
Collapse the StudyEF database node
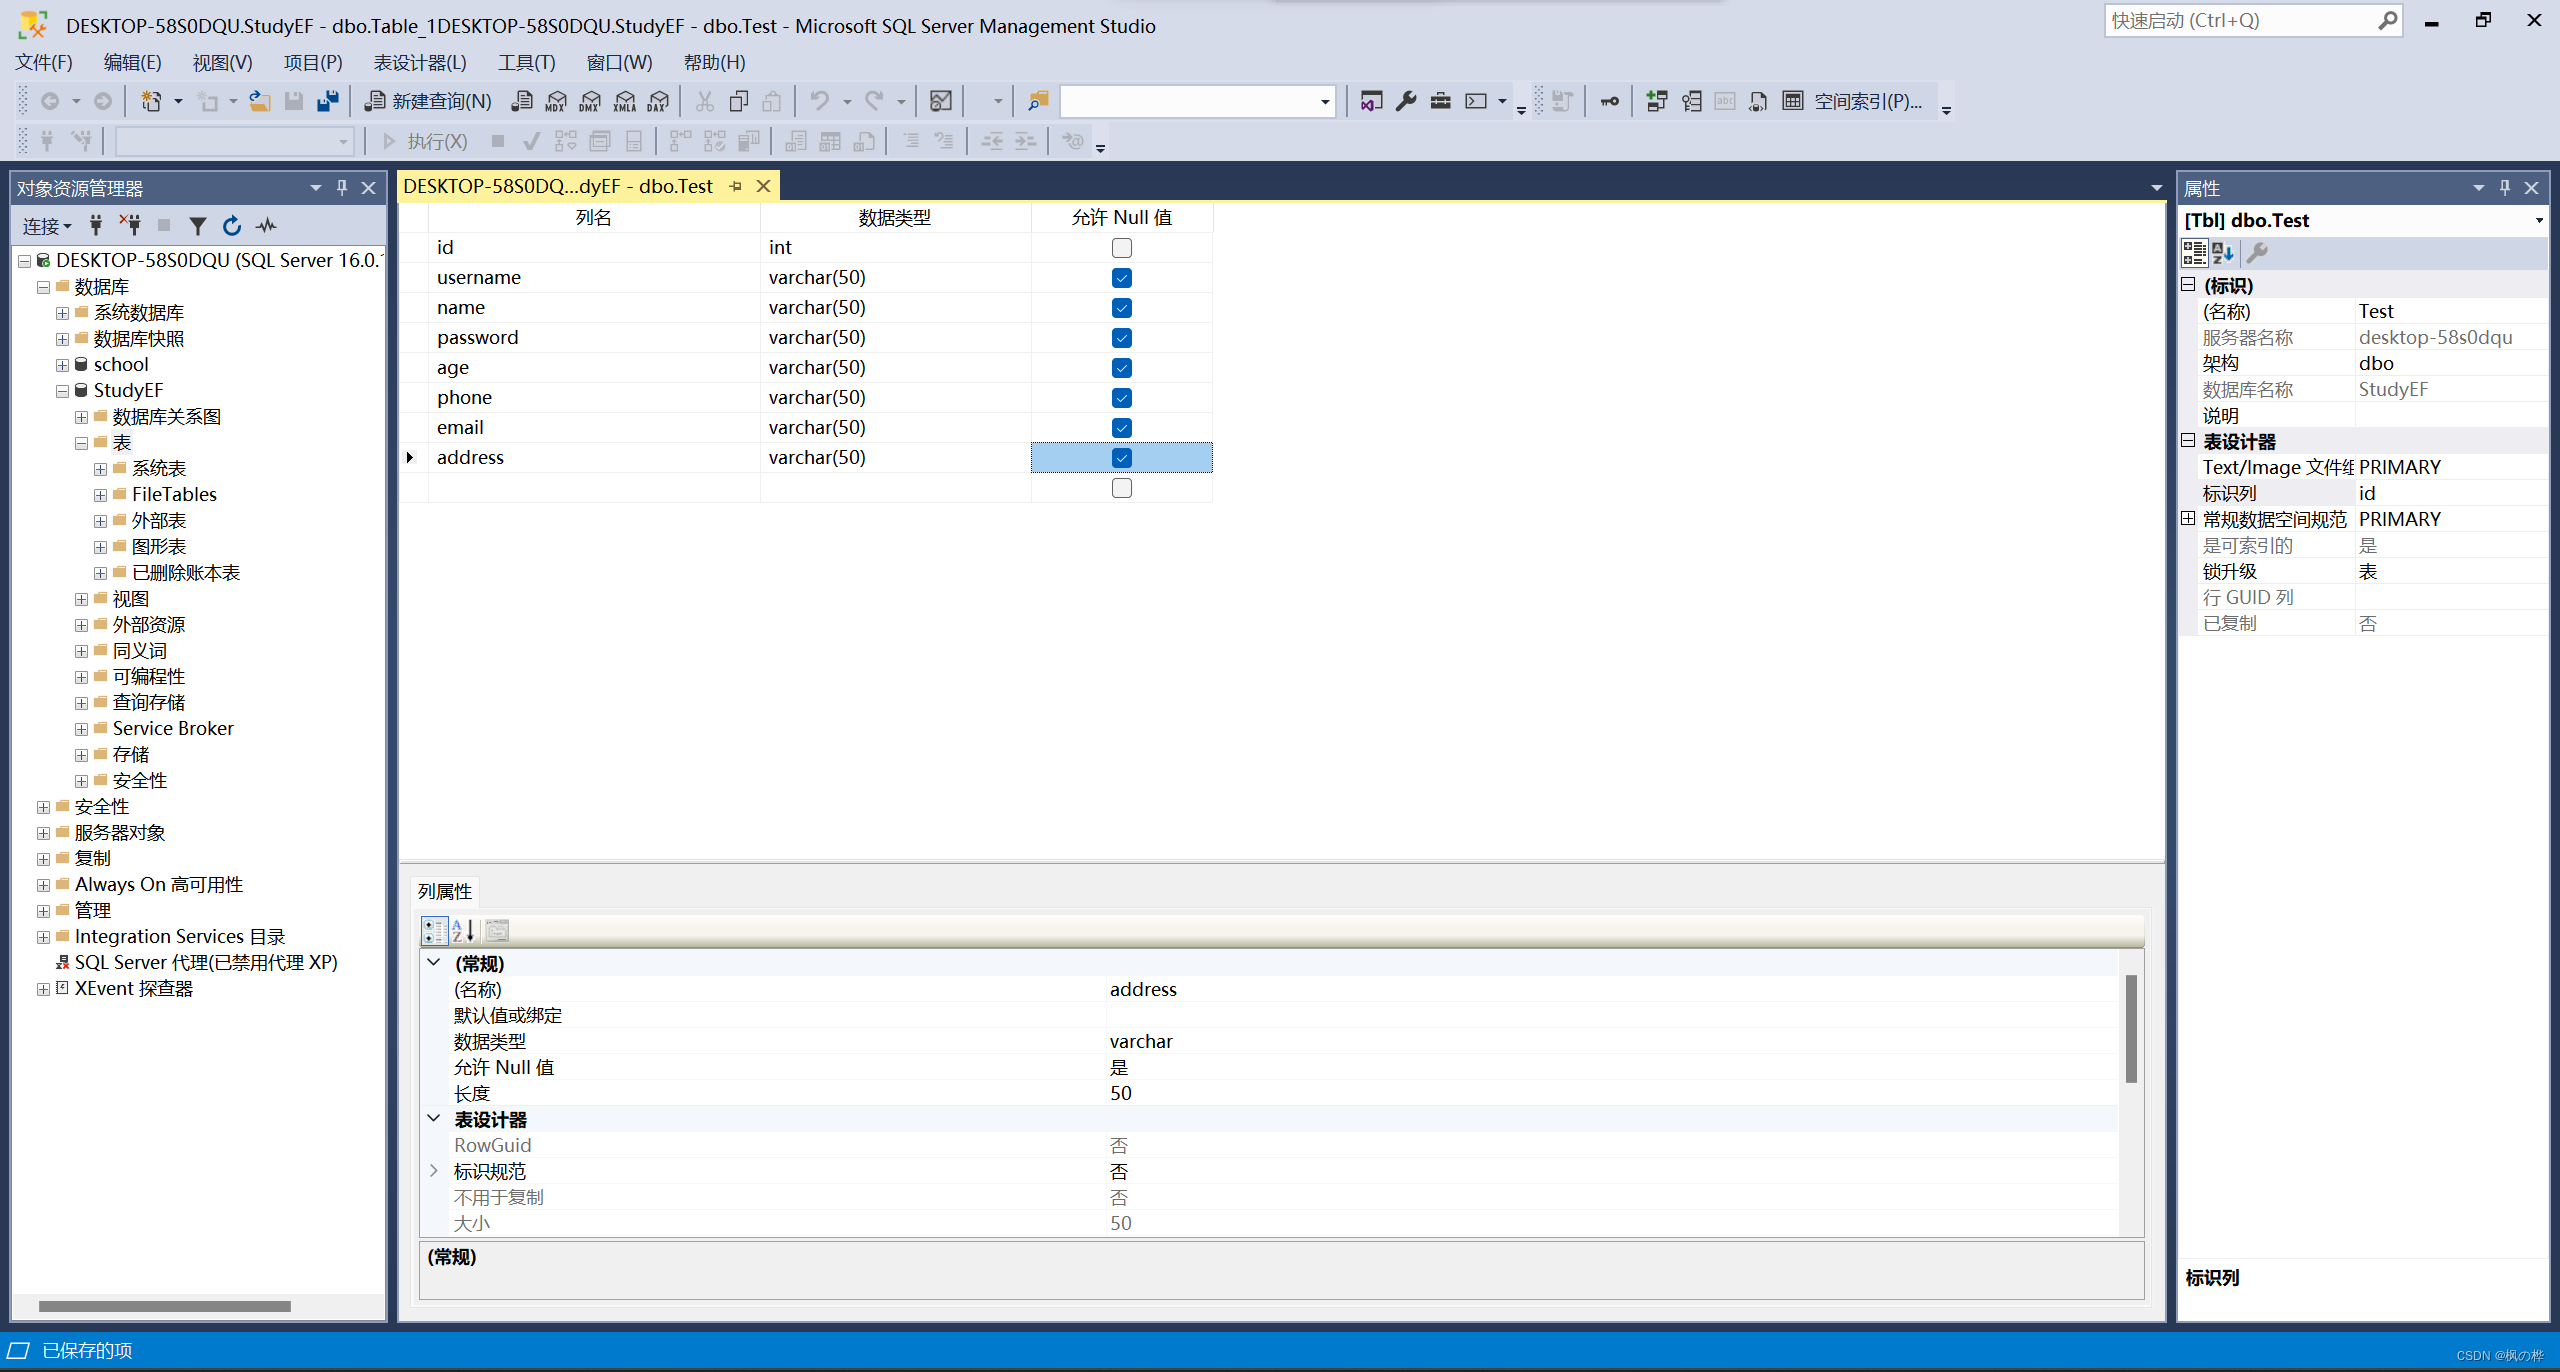coord(62,391)
